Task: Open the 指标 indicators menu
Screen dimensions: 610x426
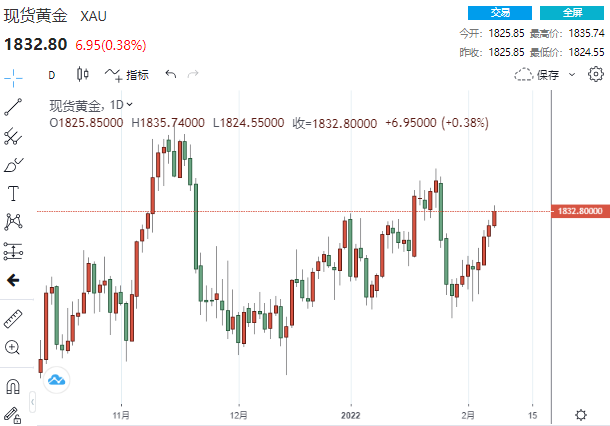Action: (126, 74)
